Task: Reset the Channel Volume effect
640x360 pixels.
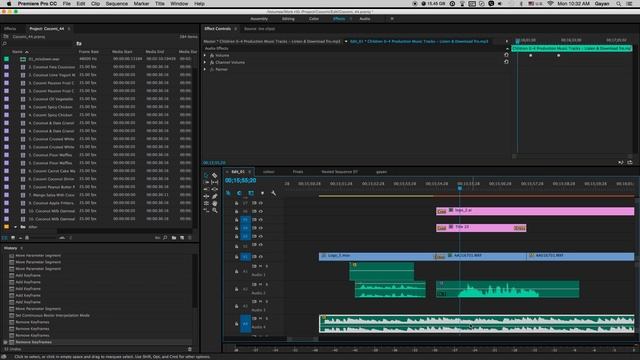Action: tap(507, 62)
